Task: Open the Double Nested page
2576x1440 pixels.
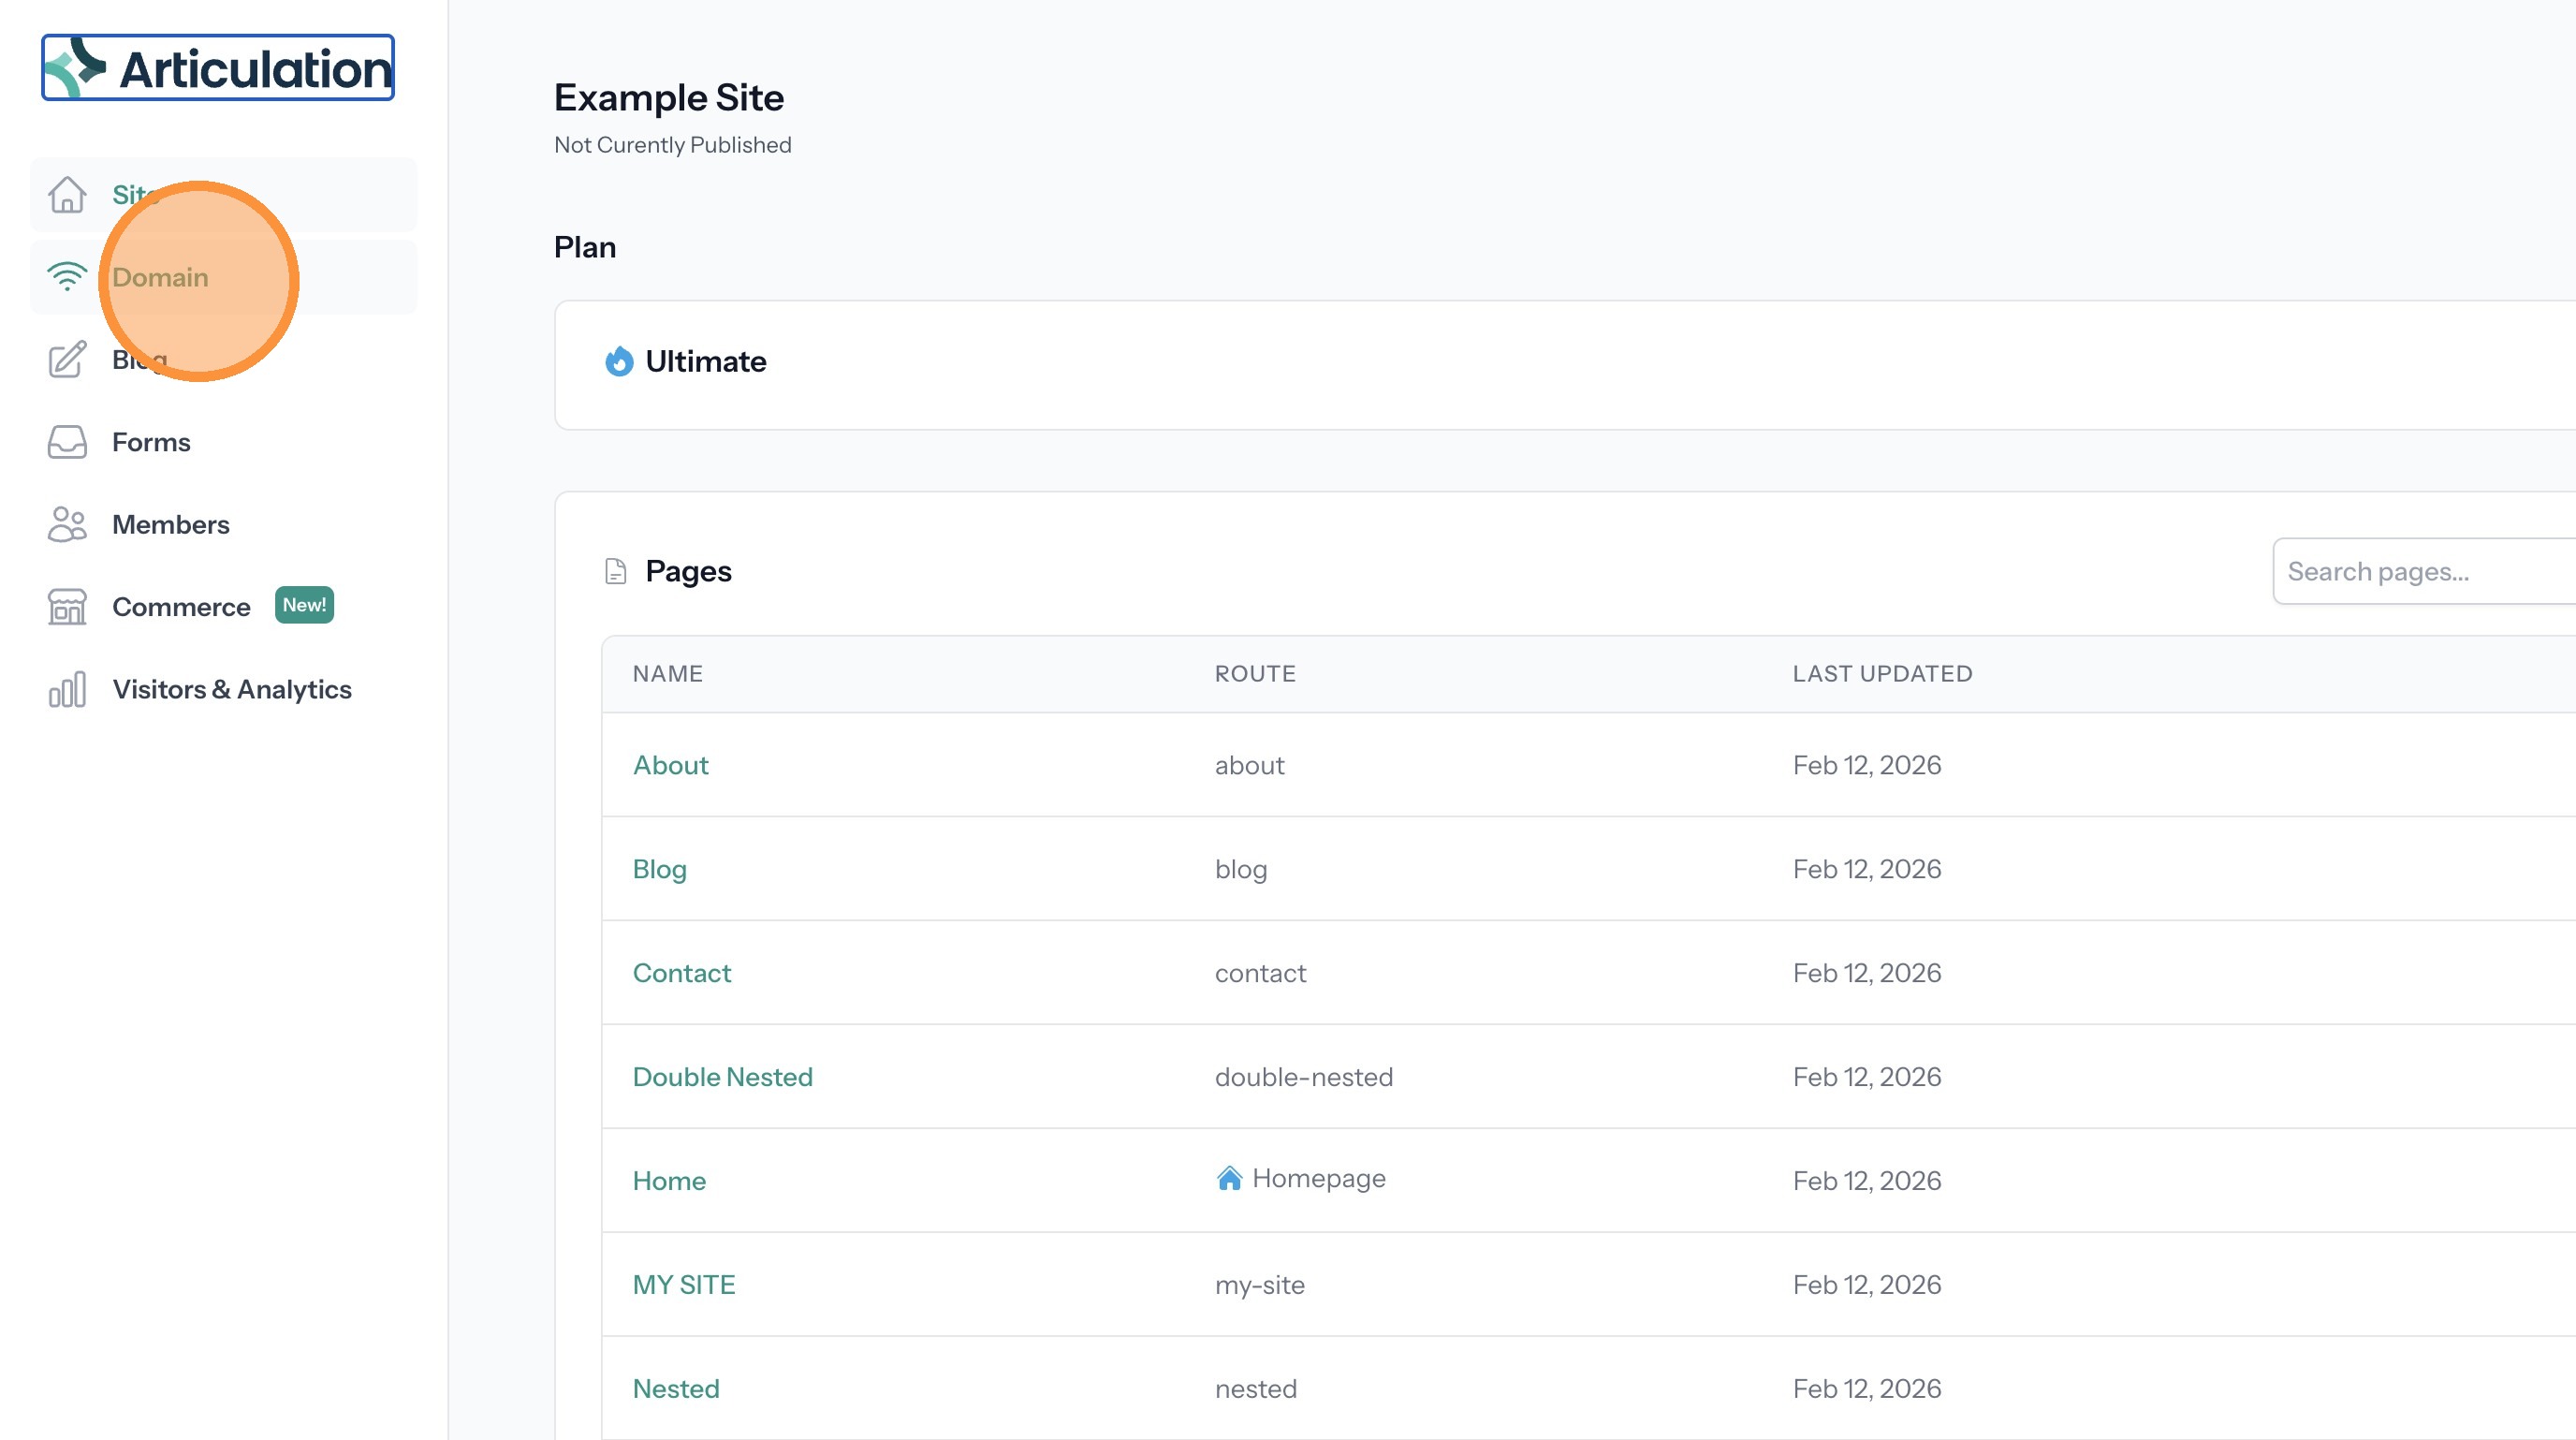Action: click(x=722, y=1077)
